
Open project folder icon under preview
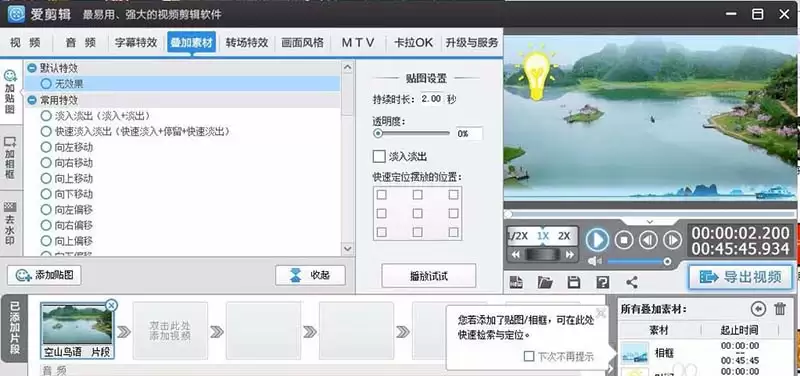(545, 282)
